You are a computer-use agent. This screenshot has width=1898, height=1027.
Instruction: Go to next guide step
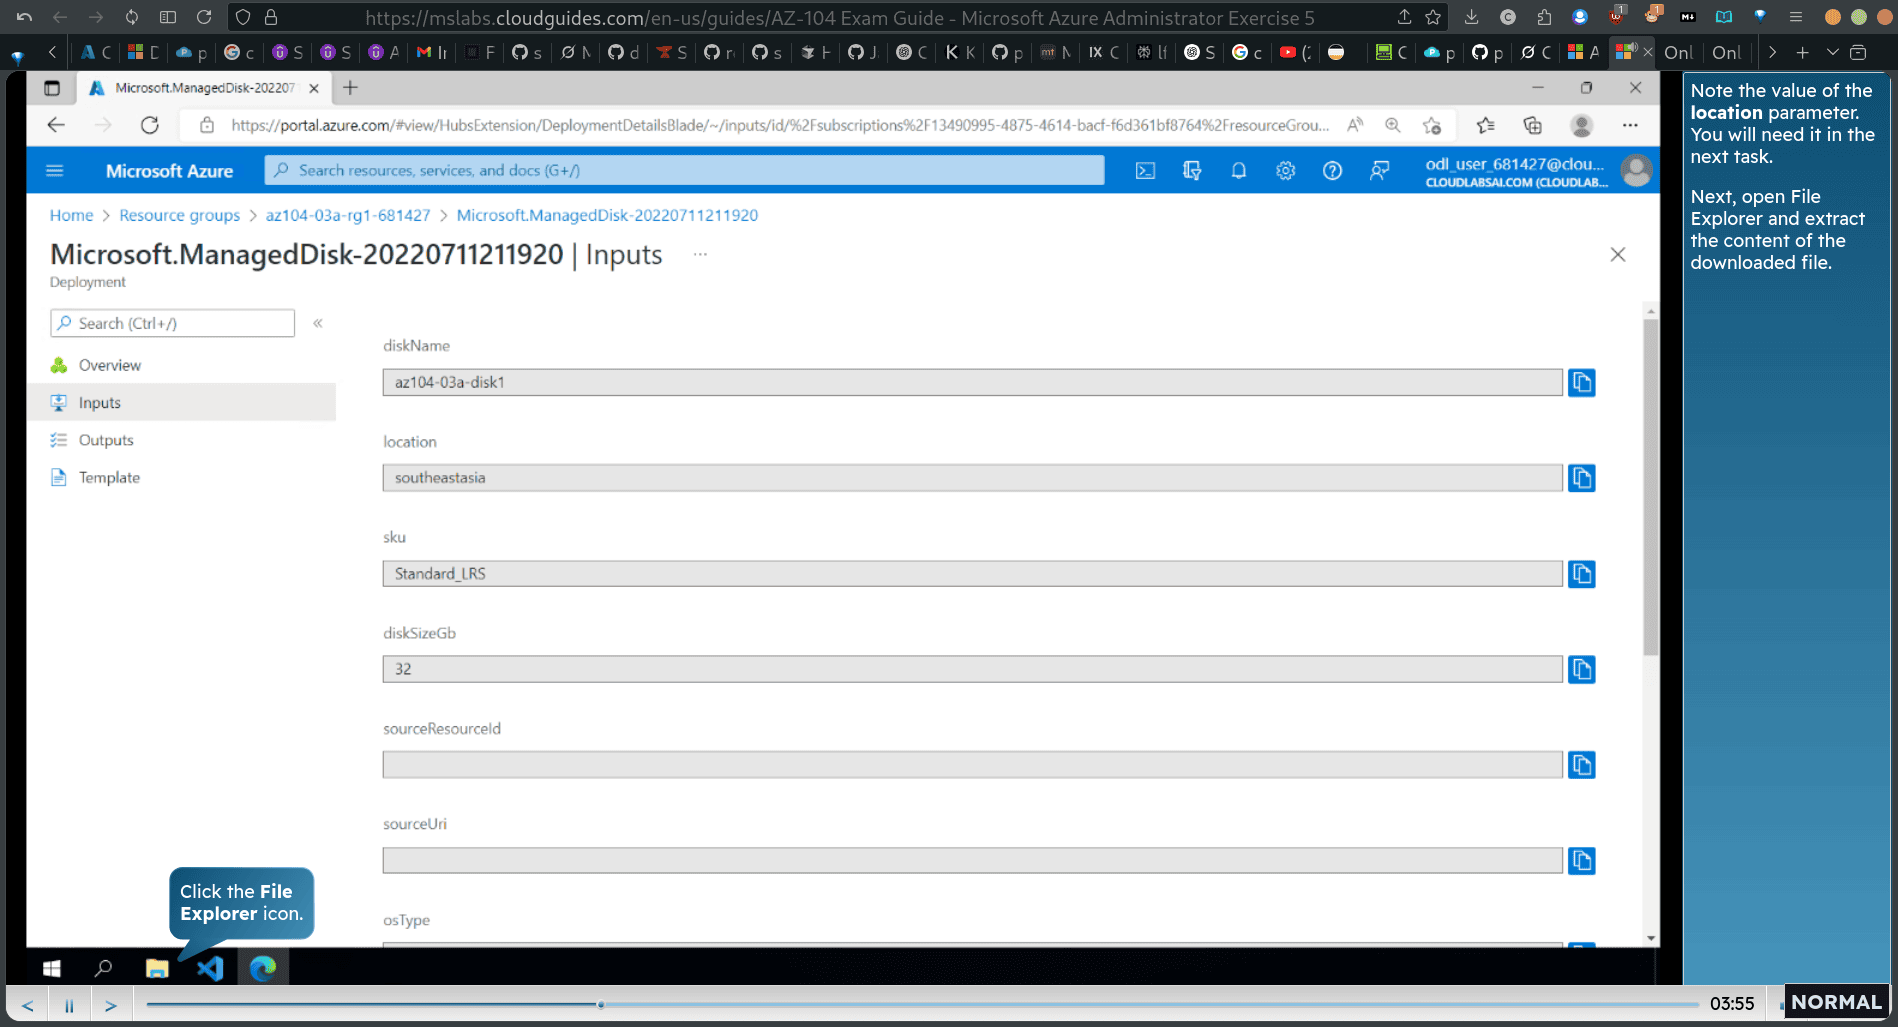tap(111, 1005)
